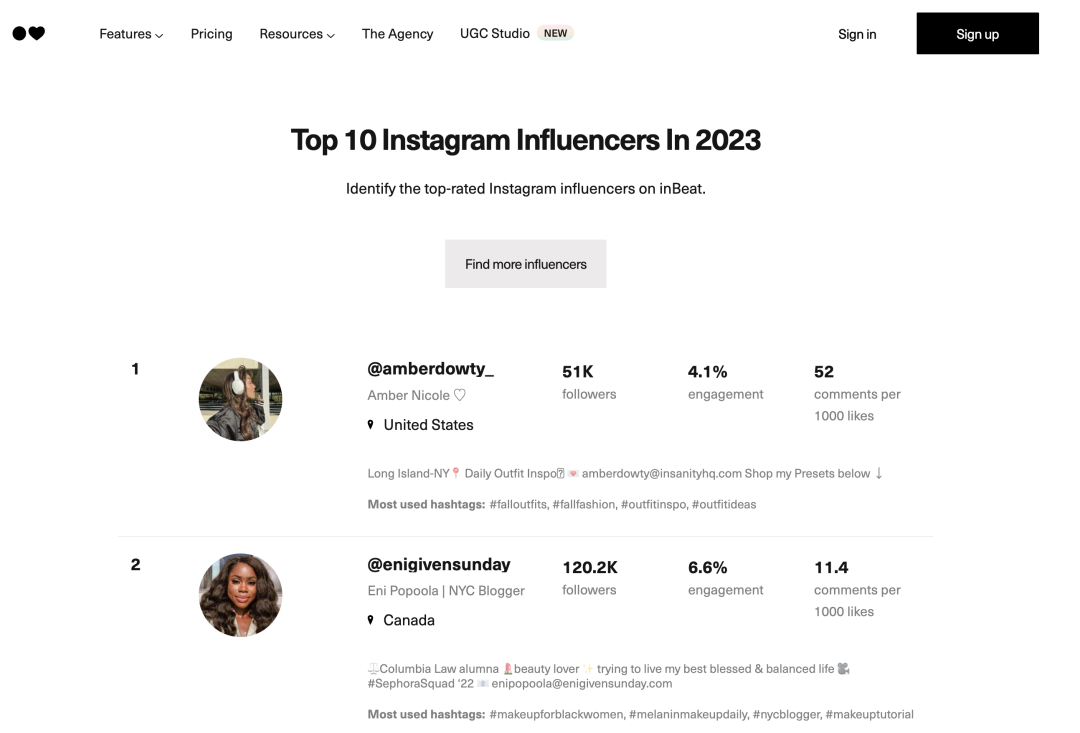1080x733 pixels.
Task: Click the Find more influencers button
Action: tap(525, 264)
